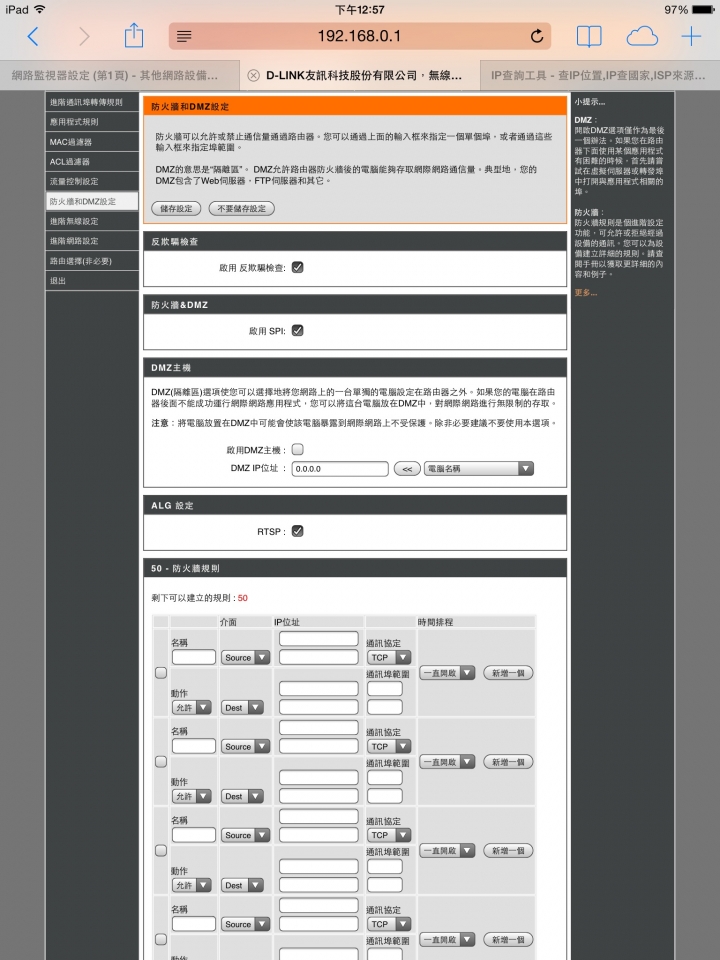
Task: Open the second rule's Source interface dropdown
Action: [246, 746]
